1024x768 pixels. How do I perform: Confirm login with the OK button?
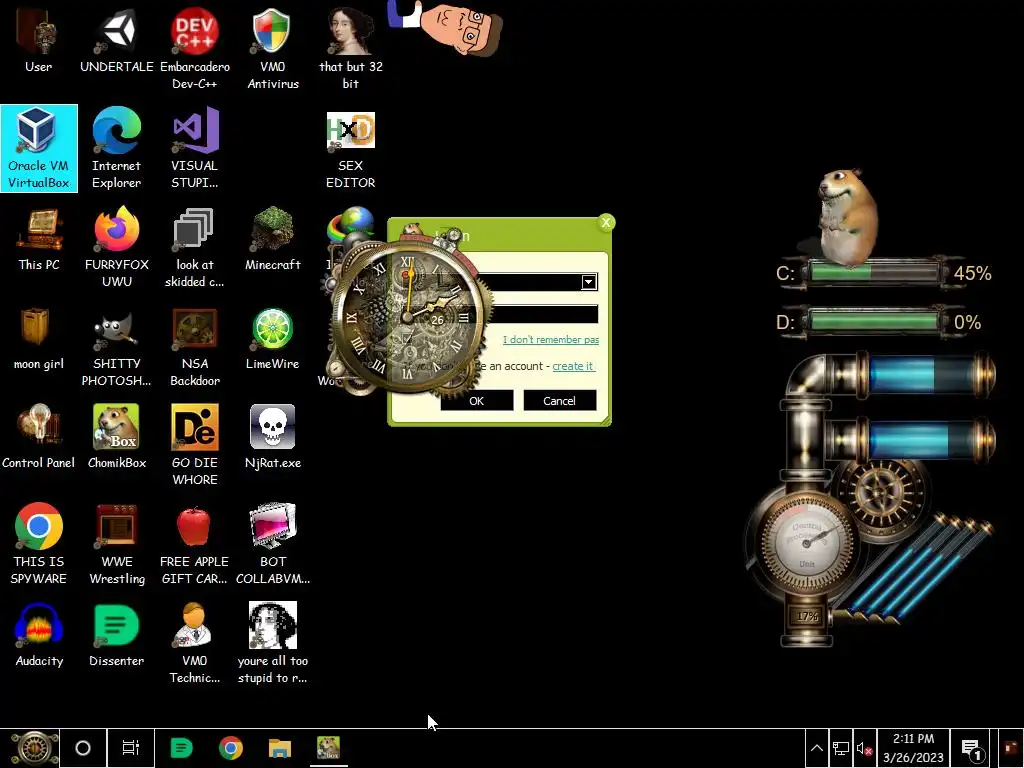(x=477, y=400)
